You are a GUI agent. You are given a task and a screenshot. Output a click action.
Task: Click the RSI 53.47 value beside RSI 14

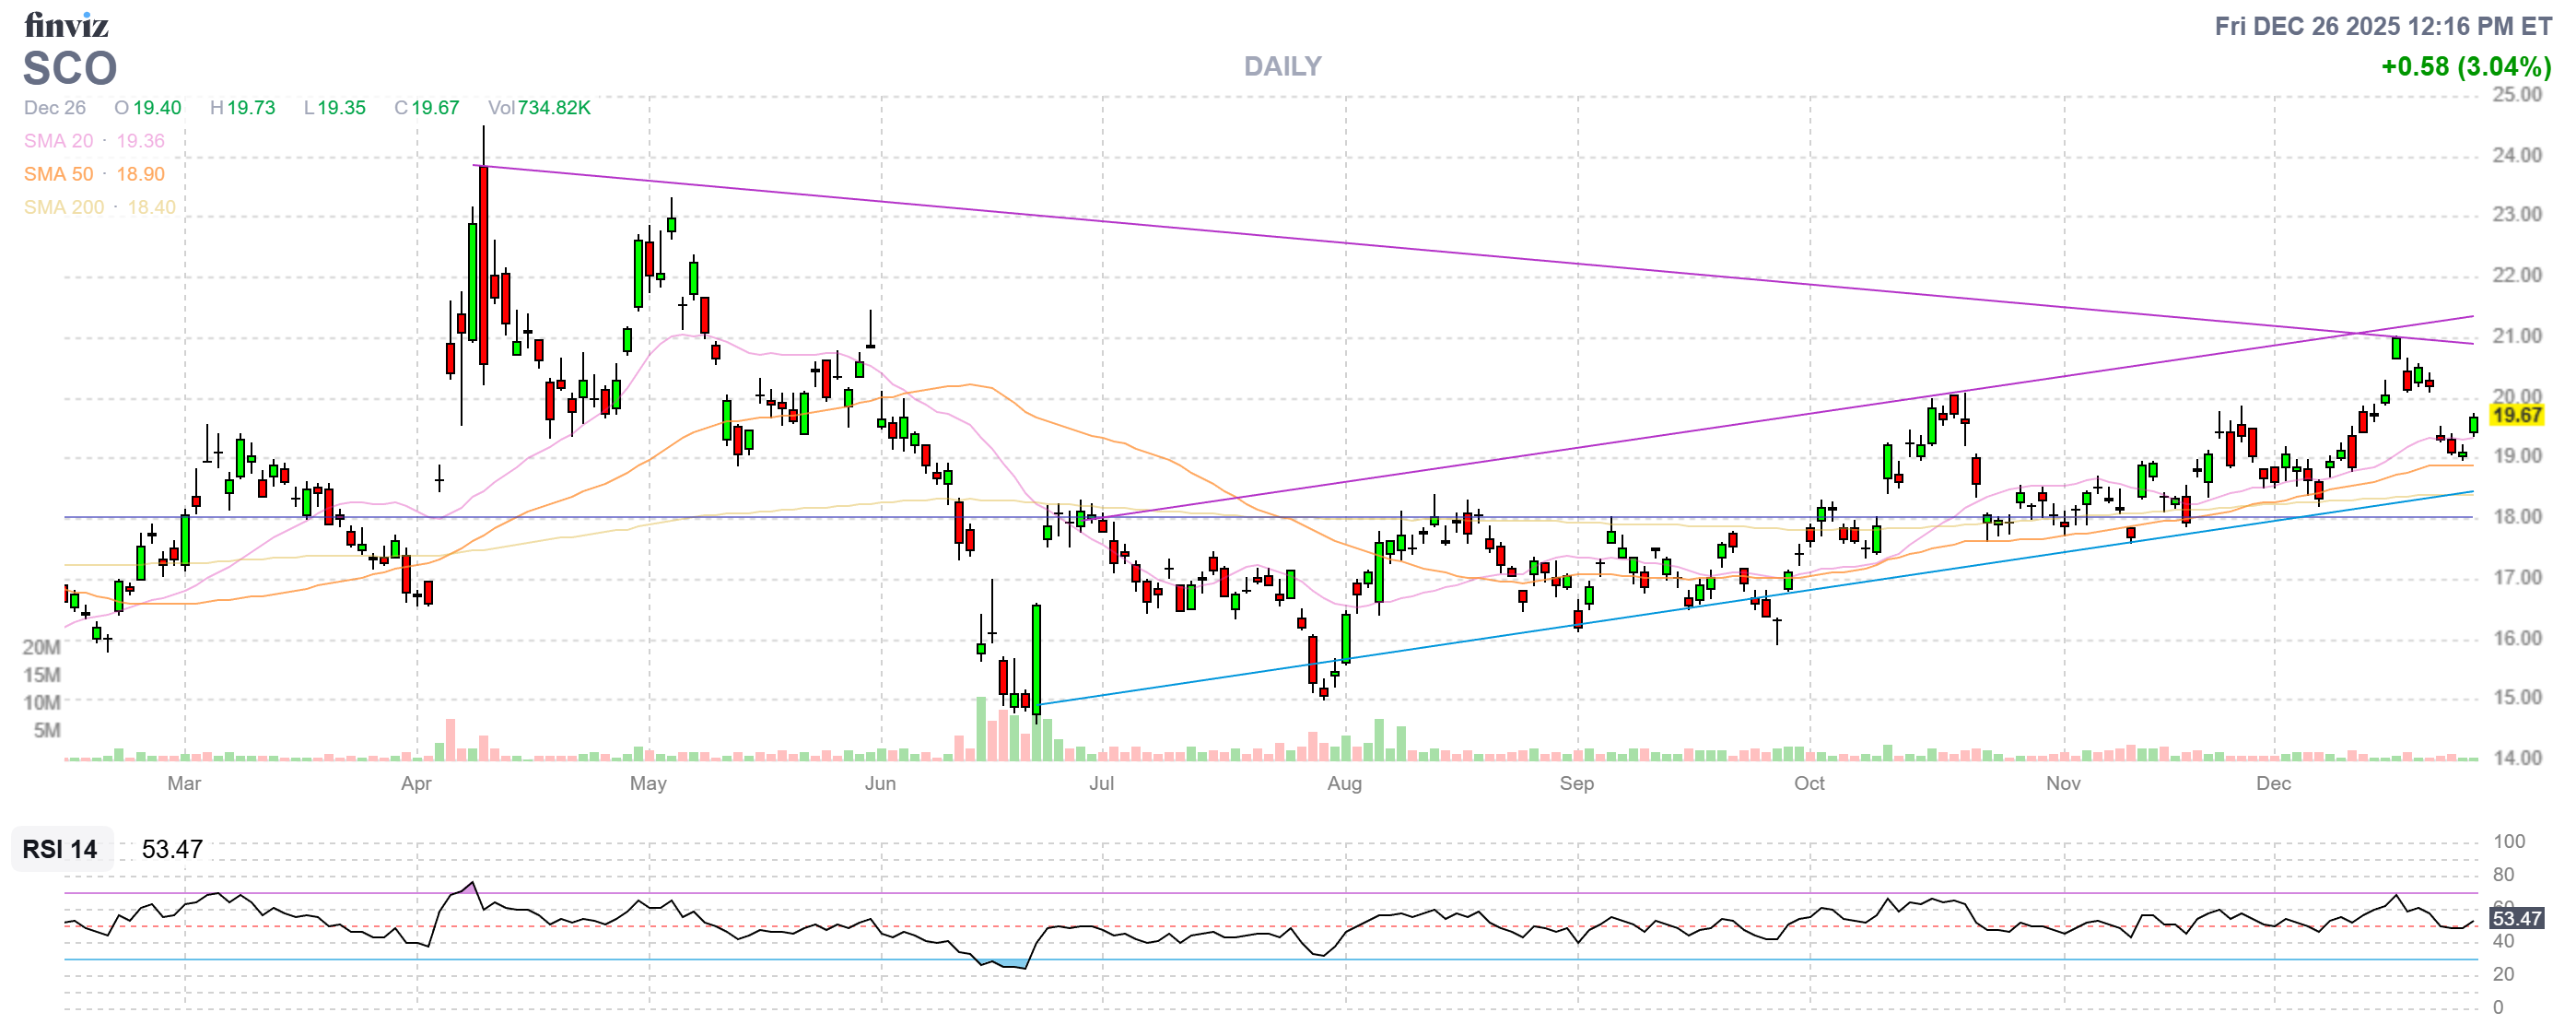(x=172, y=849)
